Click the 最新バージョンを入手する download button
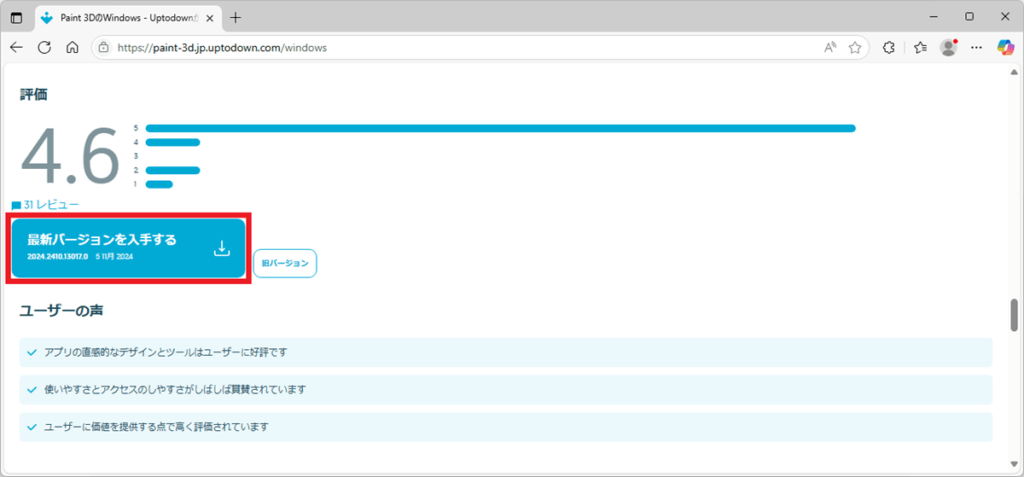Screen dimensions: 1024x477 (x=129, y=248)
